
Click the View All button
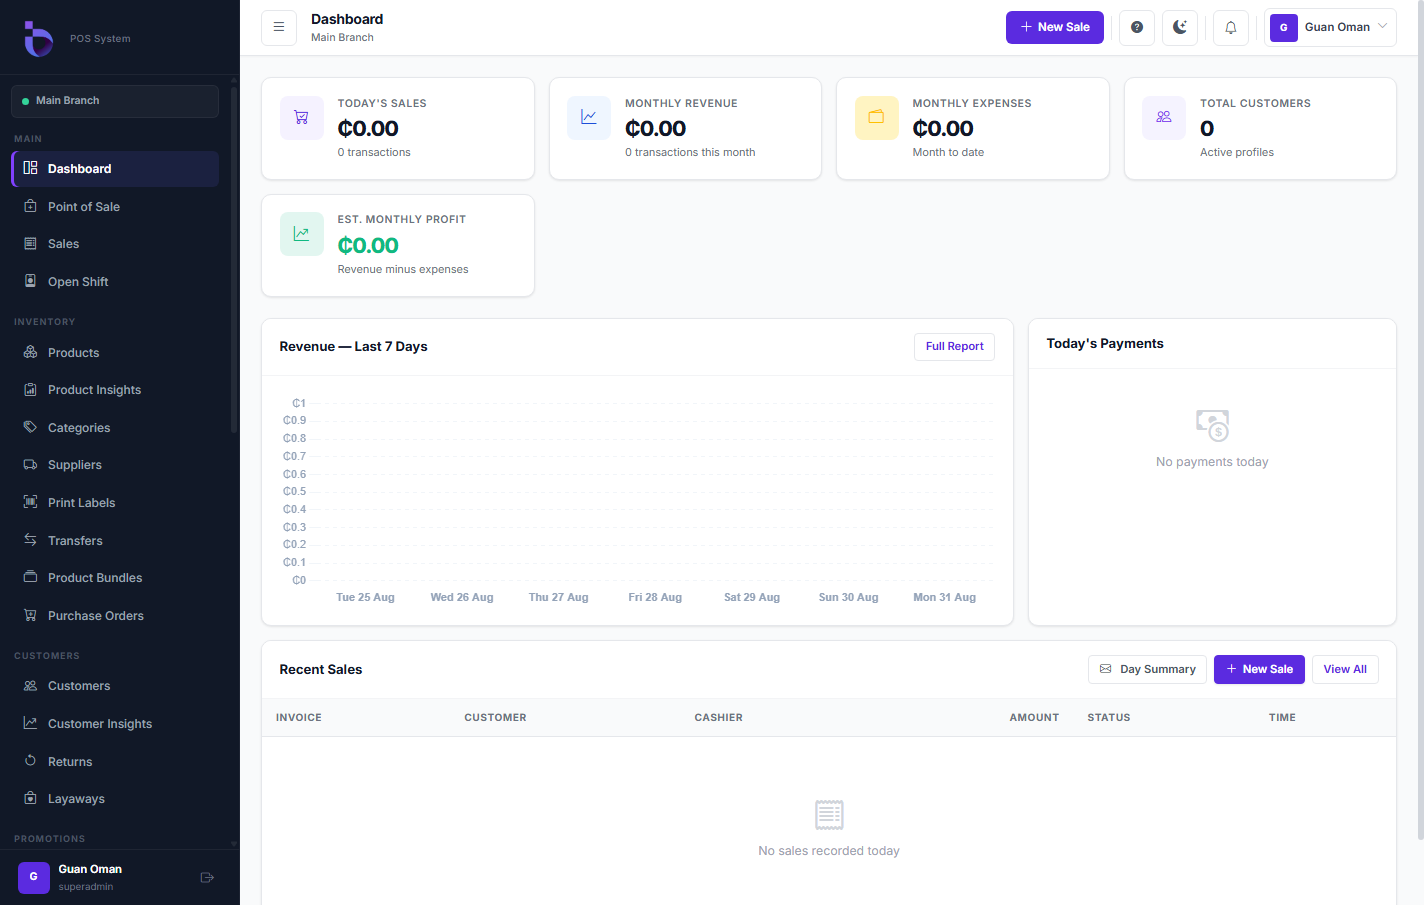tap(1345, 670)
